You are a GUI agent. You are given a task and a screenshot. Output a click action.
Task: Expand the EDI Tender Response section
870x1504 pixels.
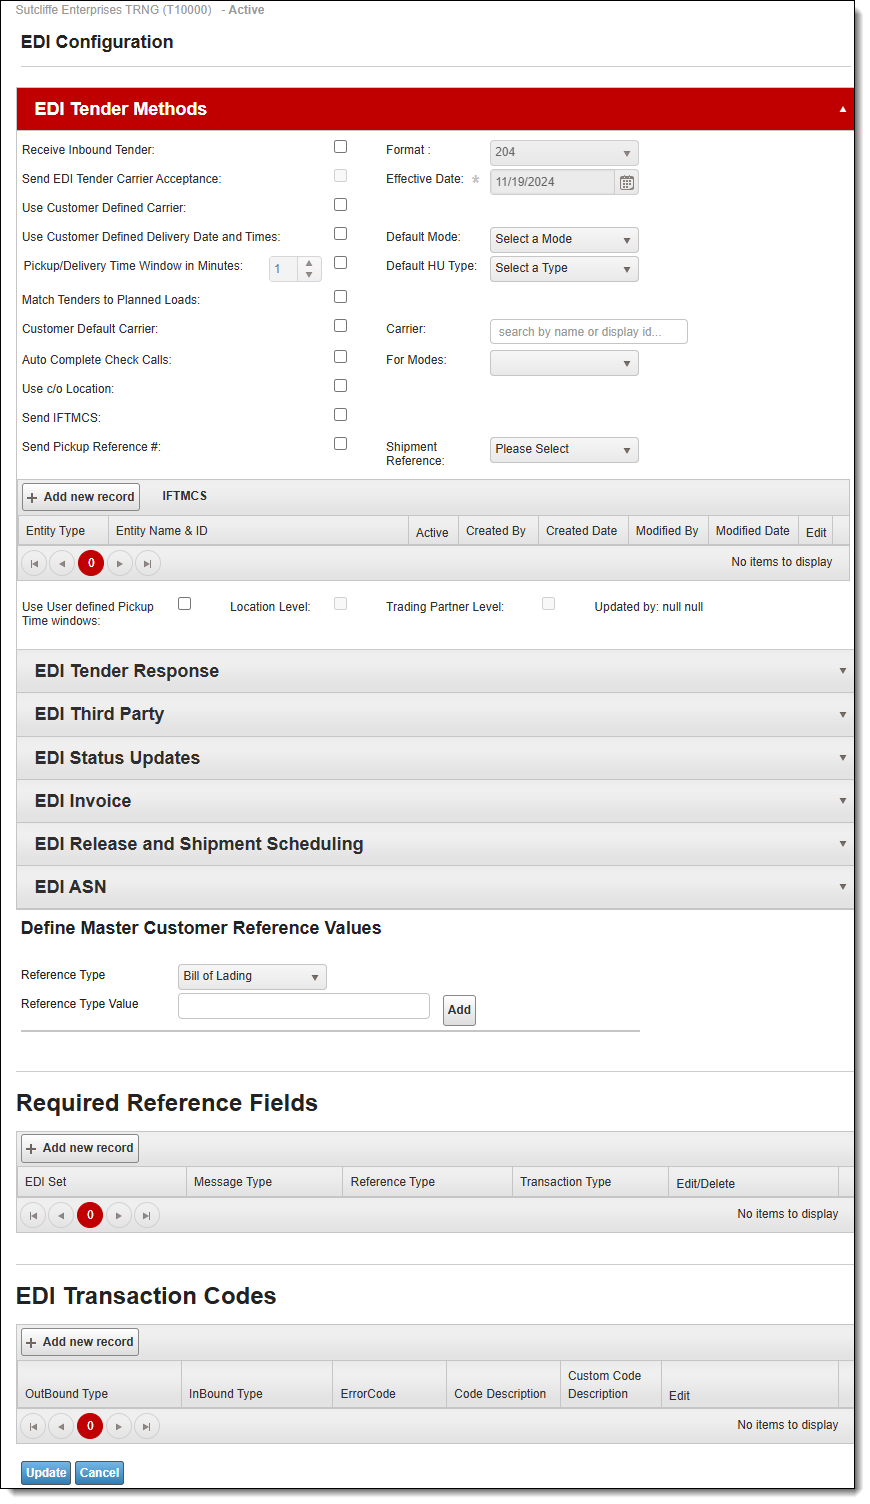(435, 671)
